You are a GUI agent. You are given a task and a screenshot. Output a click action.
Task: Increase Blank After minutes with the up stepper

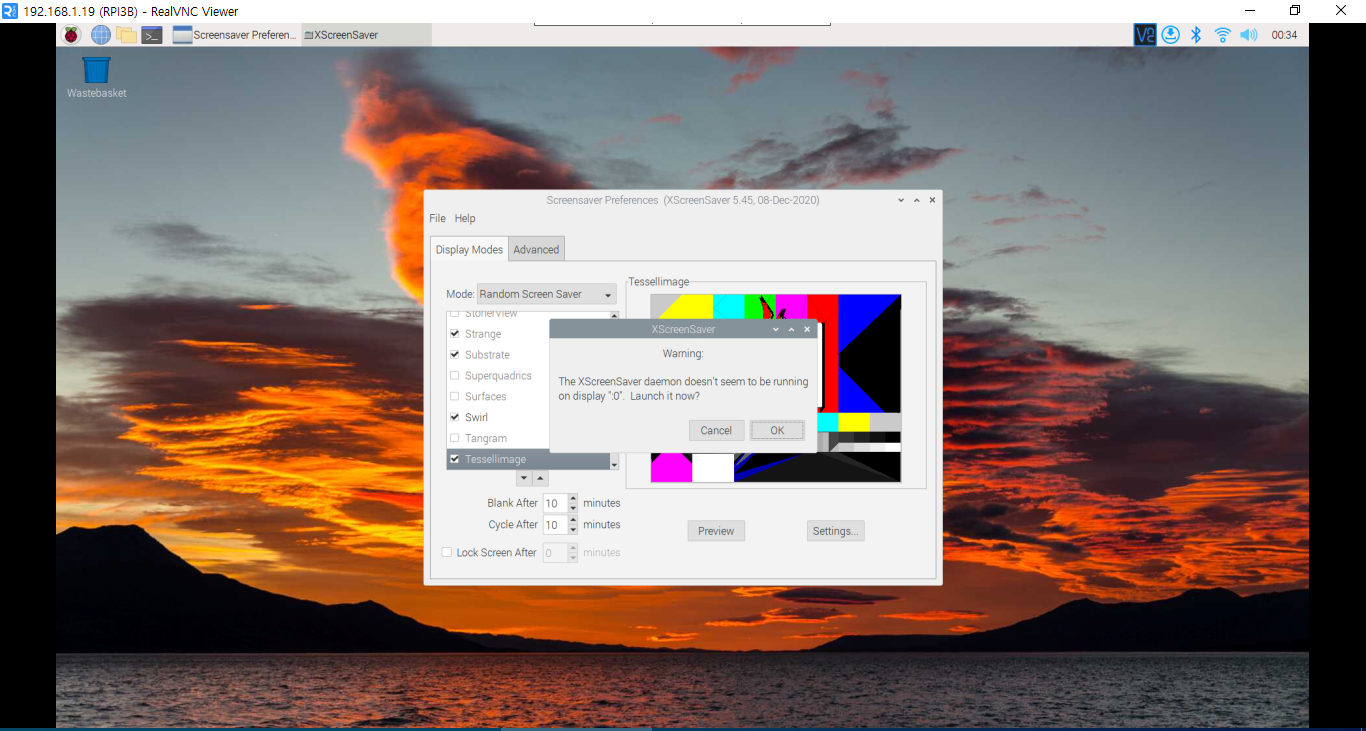[x=571, y=499]
